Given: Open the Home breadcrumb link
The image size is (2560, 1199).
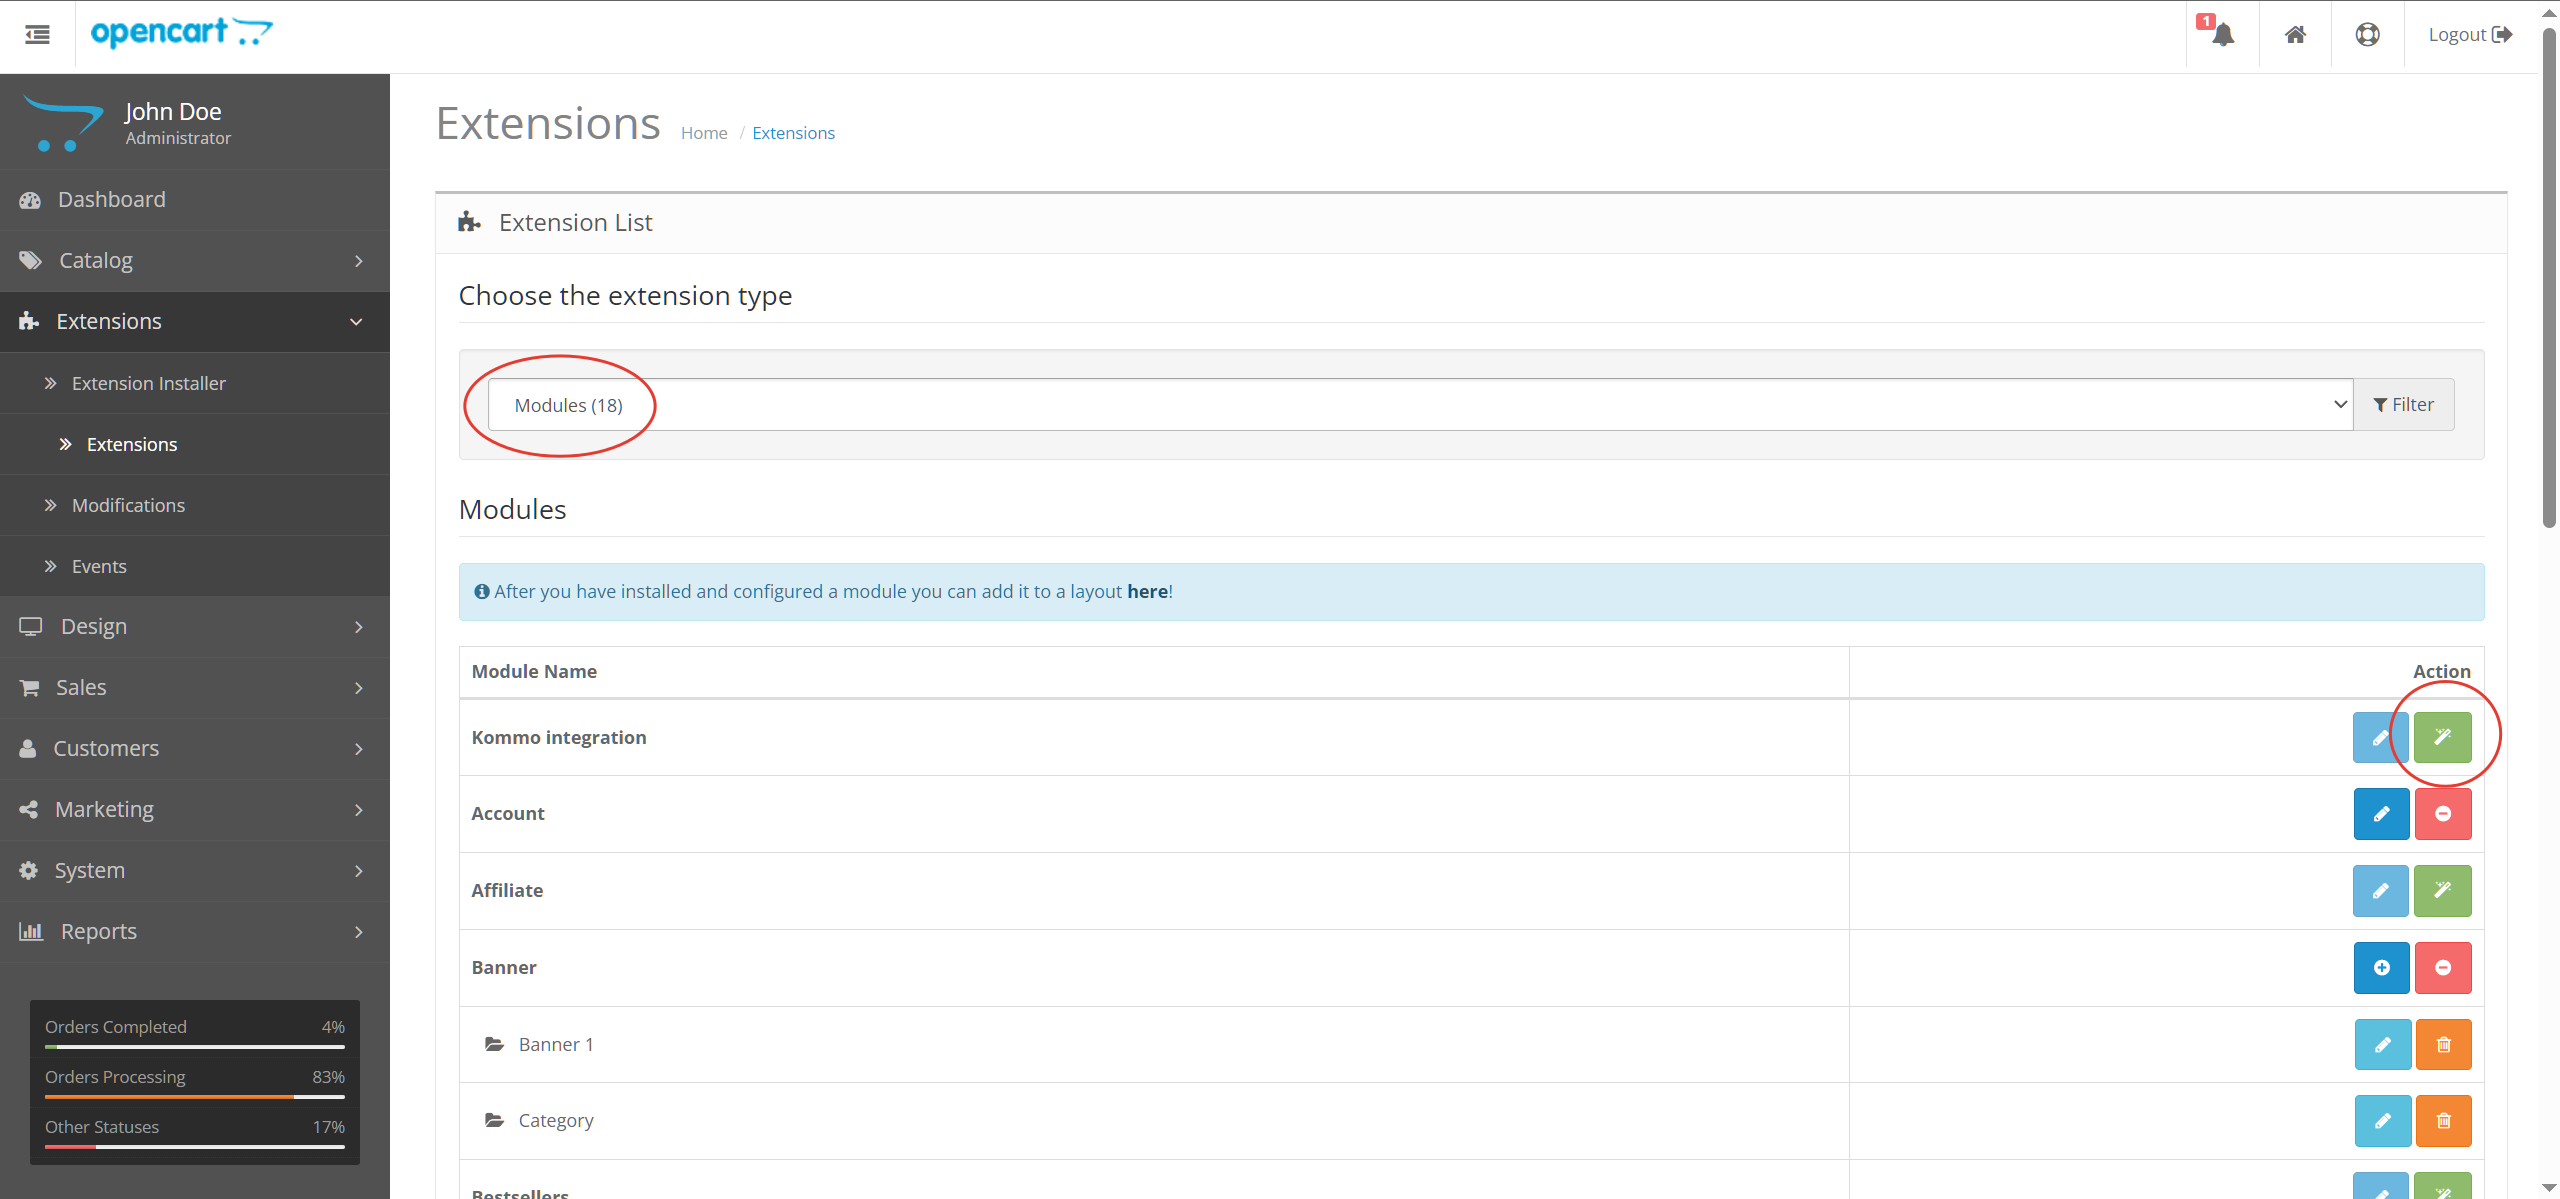Looking at the screenshot, I should pyautogui.click(x=704, y=132).
